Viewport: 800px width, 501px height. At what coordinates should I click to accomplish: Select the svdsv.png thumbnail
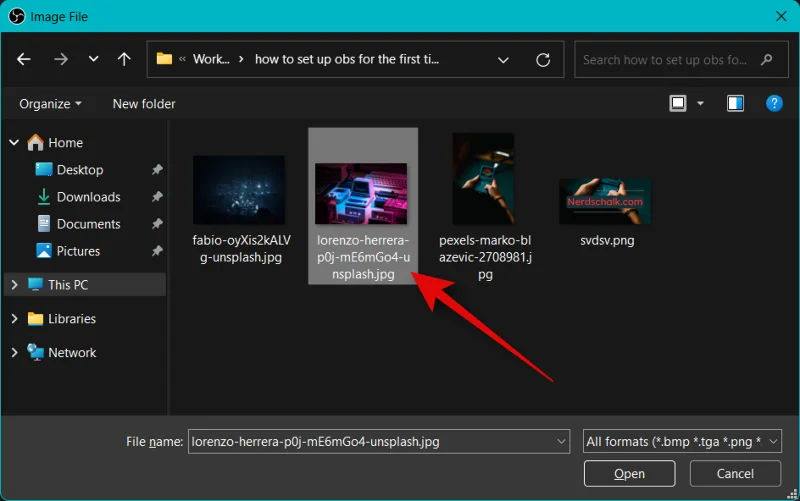point(605,201)
